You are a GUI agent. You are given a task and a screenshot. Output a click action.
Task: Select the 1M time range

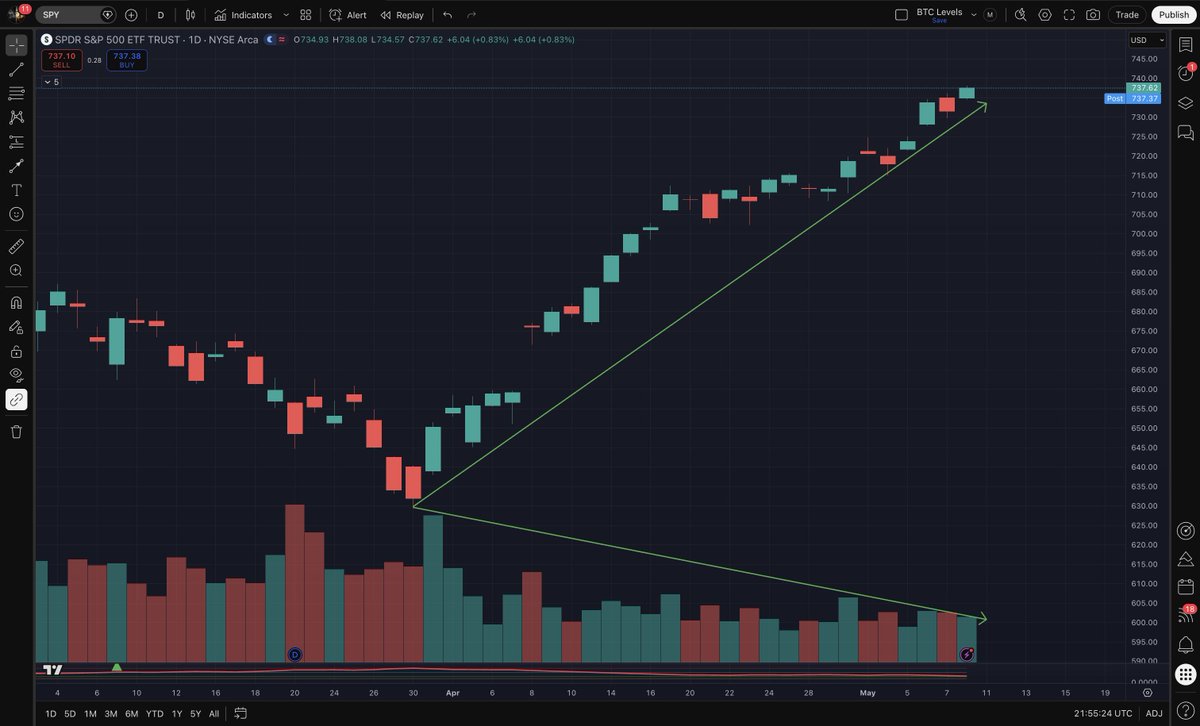click(x=90, y=714)
